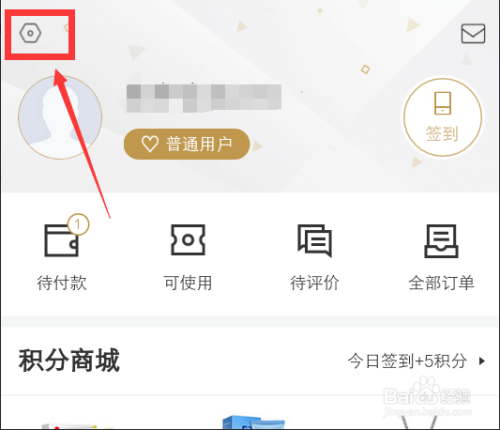
Task: Select the 待评价 label
Action: (x=315, y=283)
